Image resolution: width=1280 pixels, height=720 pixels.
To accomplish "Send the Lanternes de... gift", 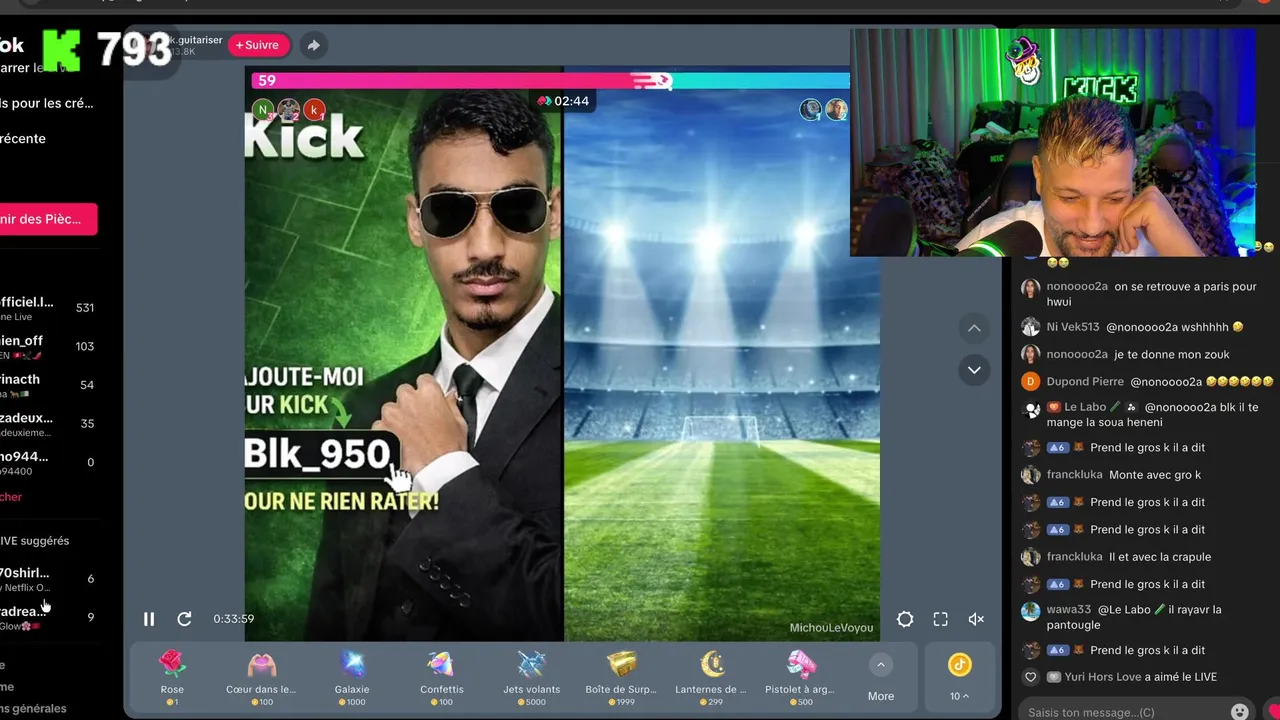I will [711, 677].
